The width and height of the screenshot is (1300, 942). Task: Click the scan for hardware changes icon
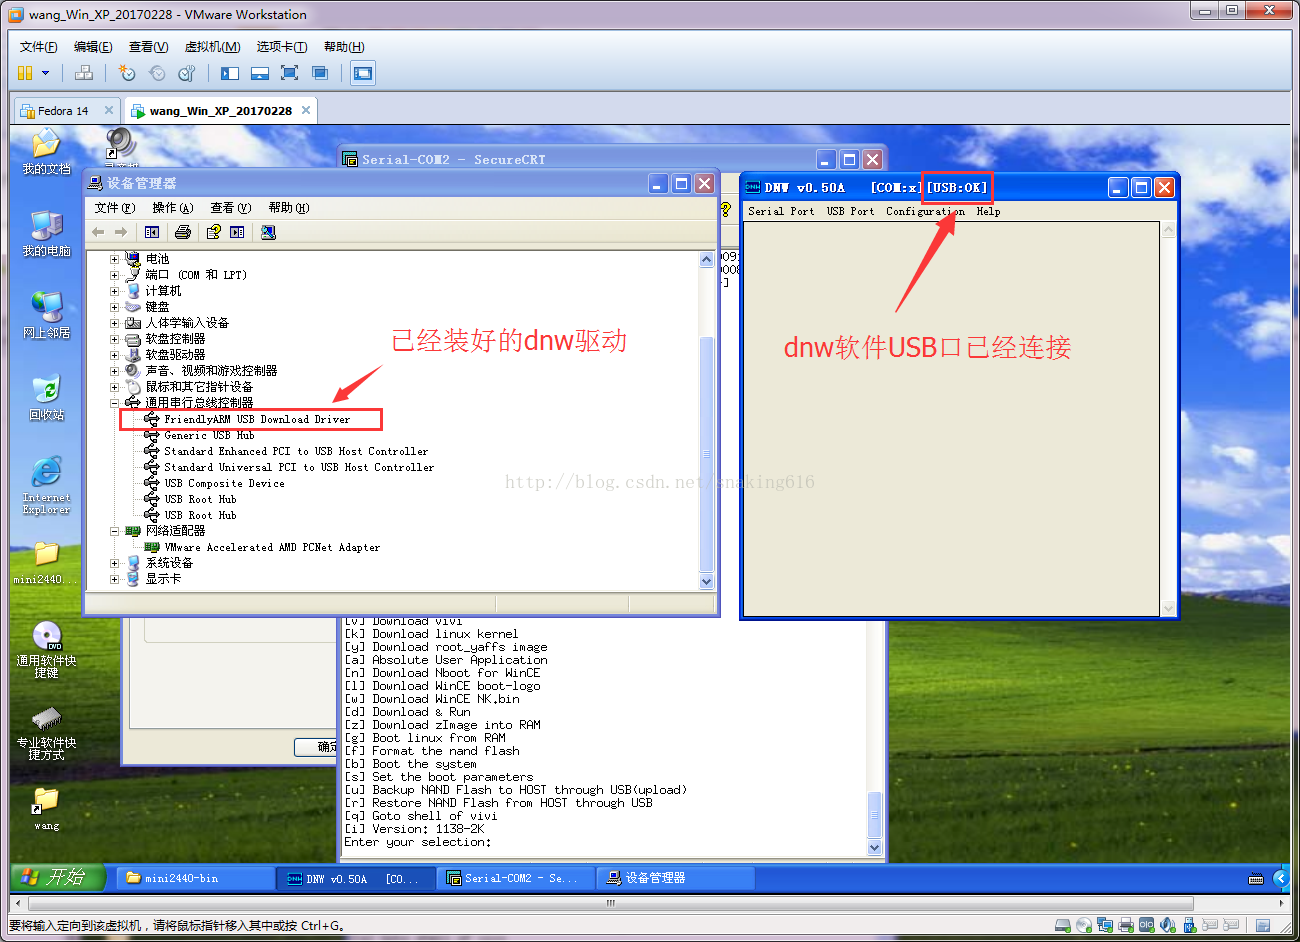point(268,232)
